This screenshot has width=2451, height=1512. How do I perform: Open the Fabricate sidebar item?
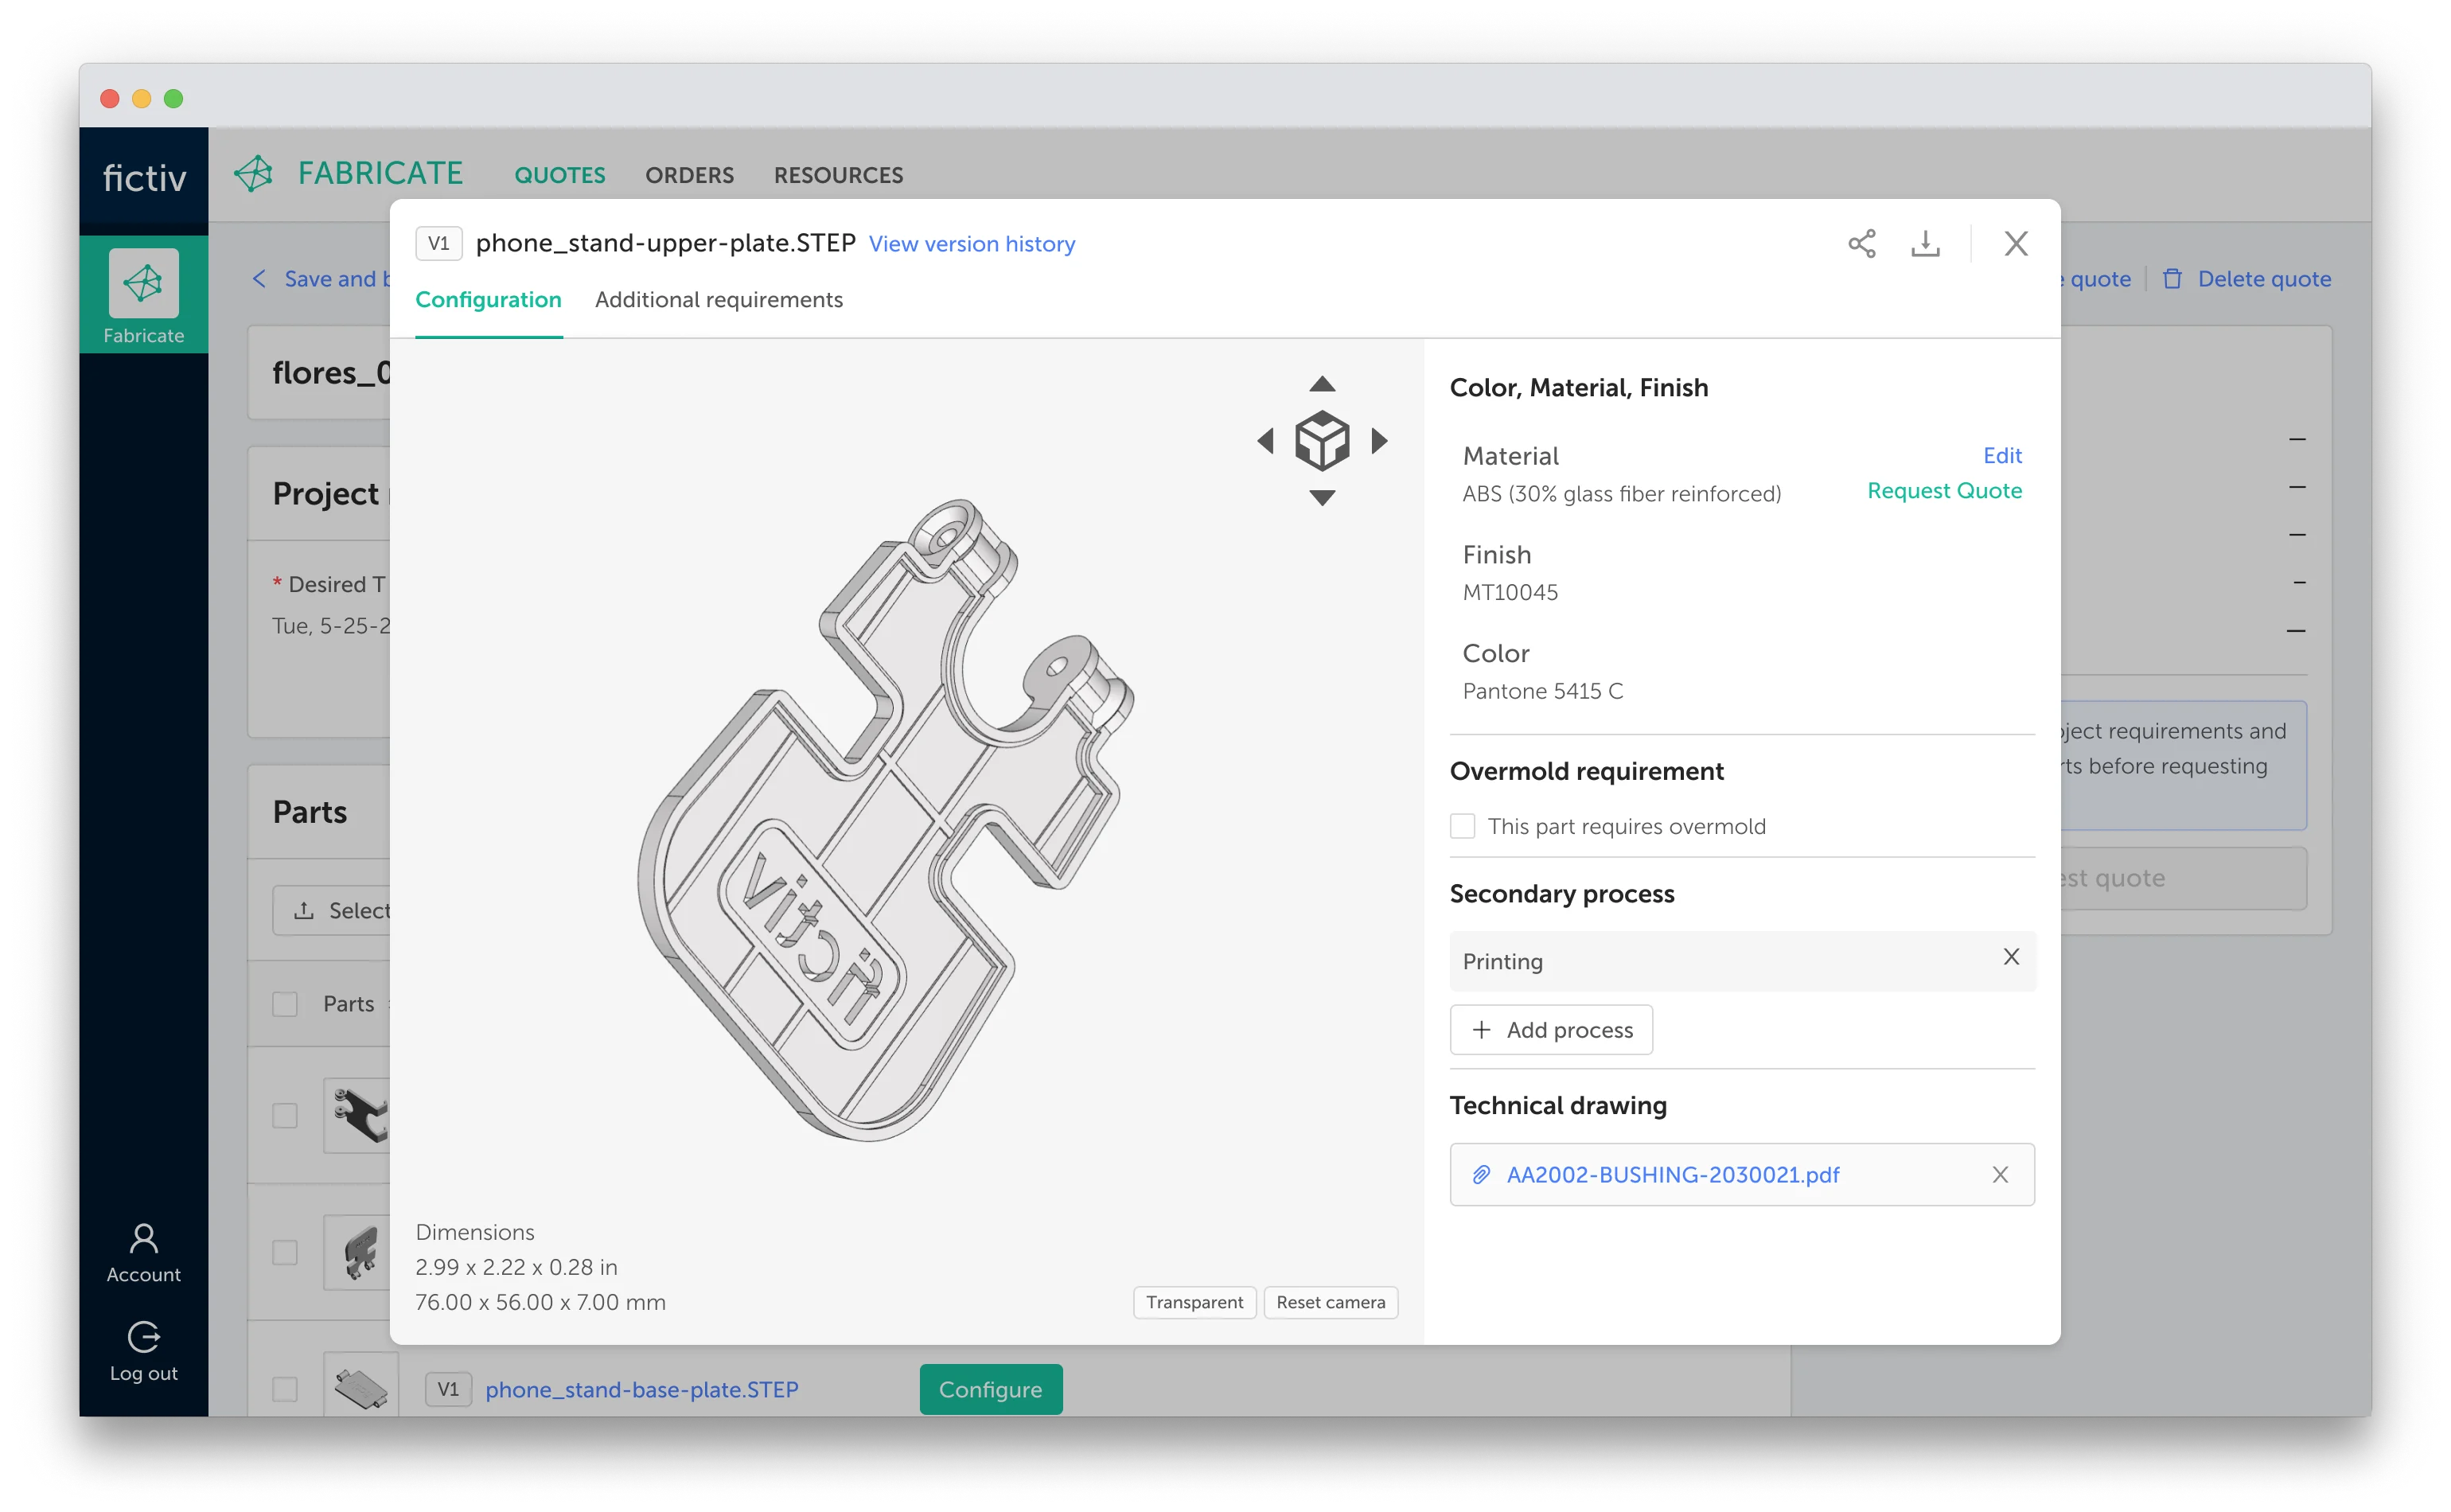(x=144, y=295)
